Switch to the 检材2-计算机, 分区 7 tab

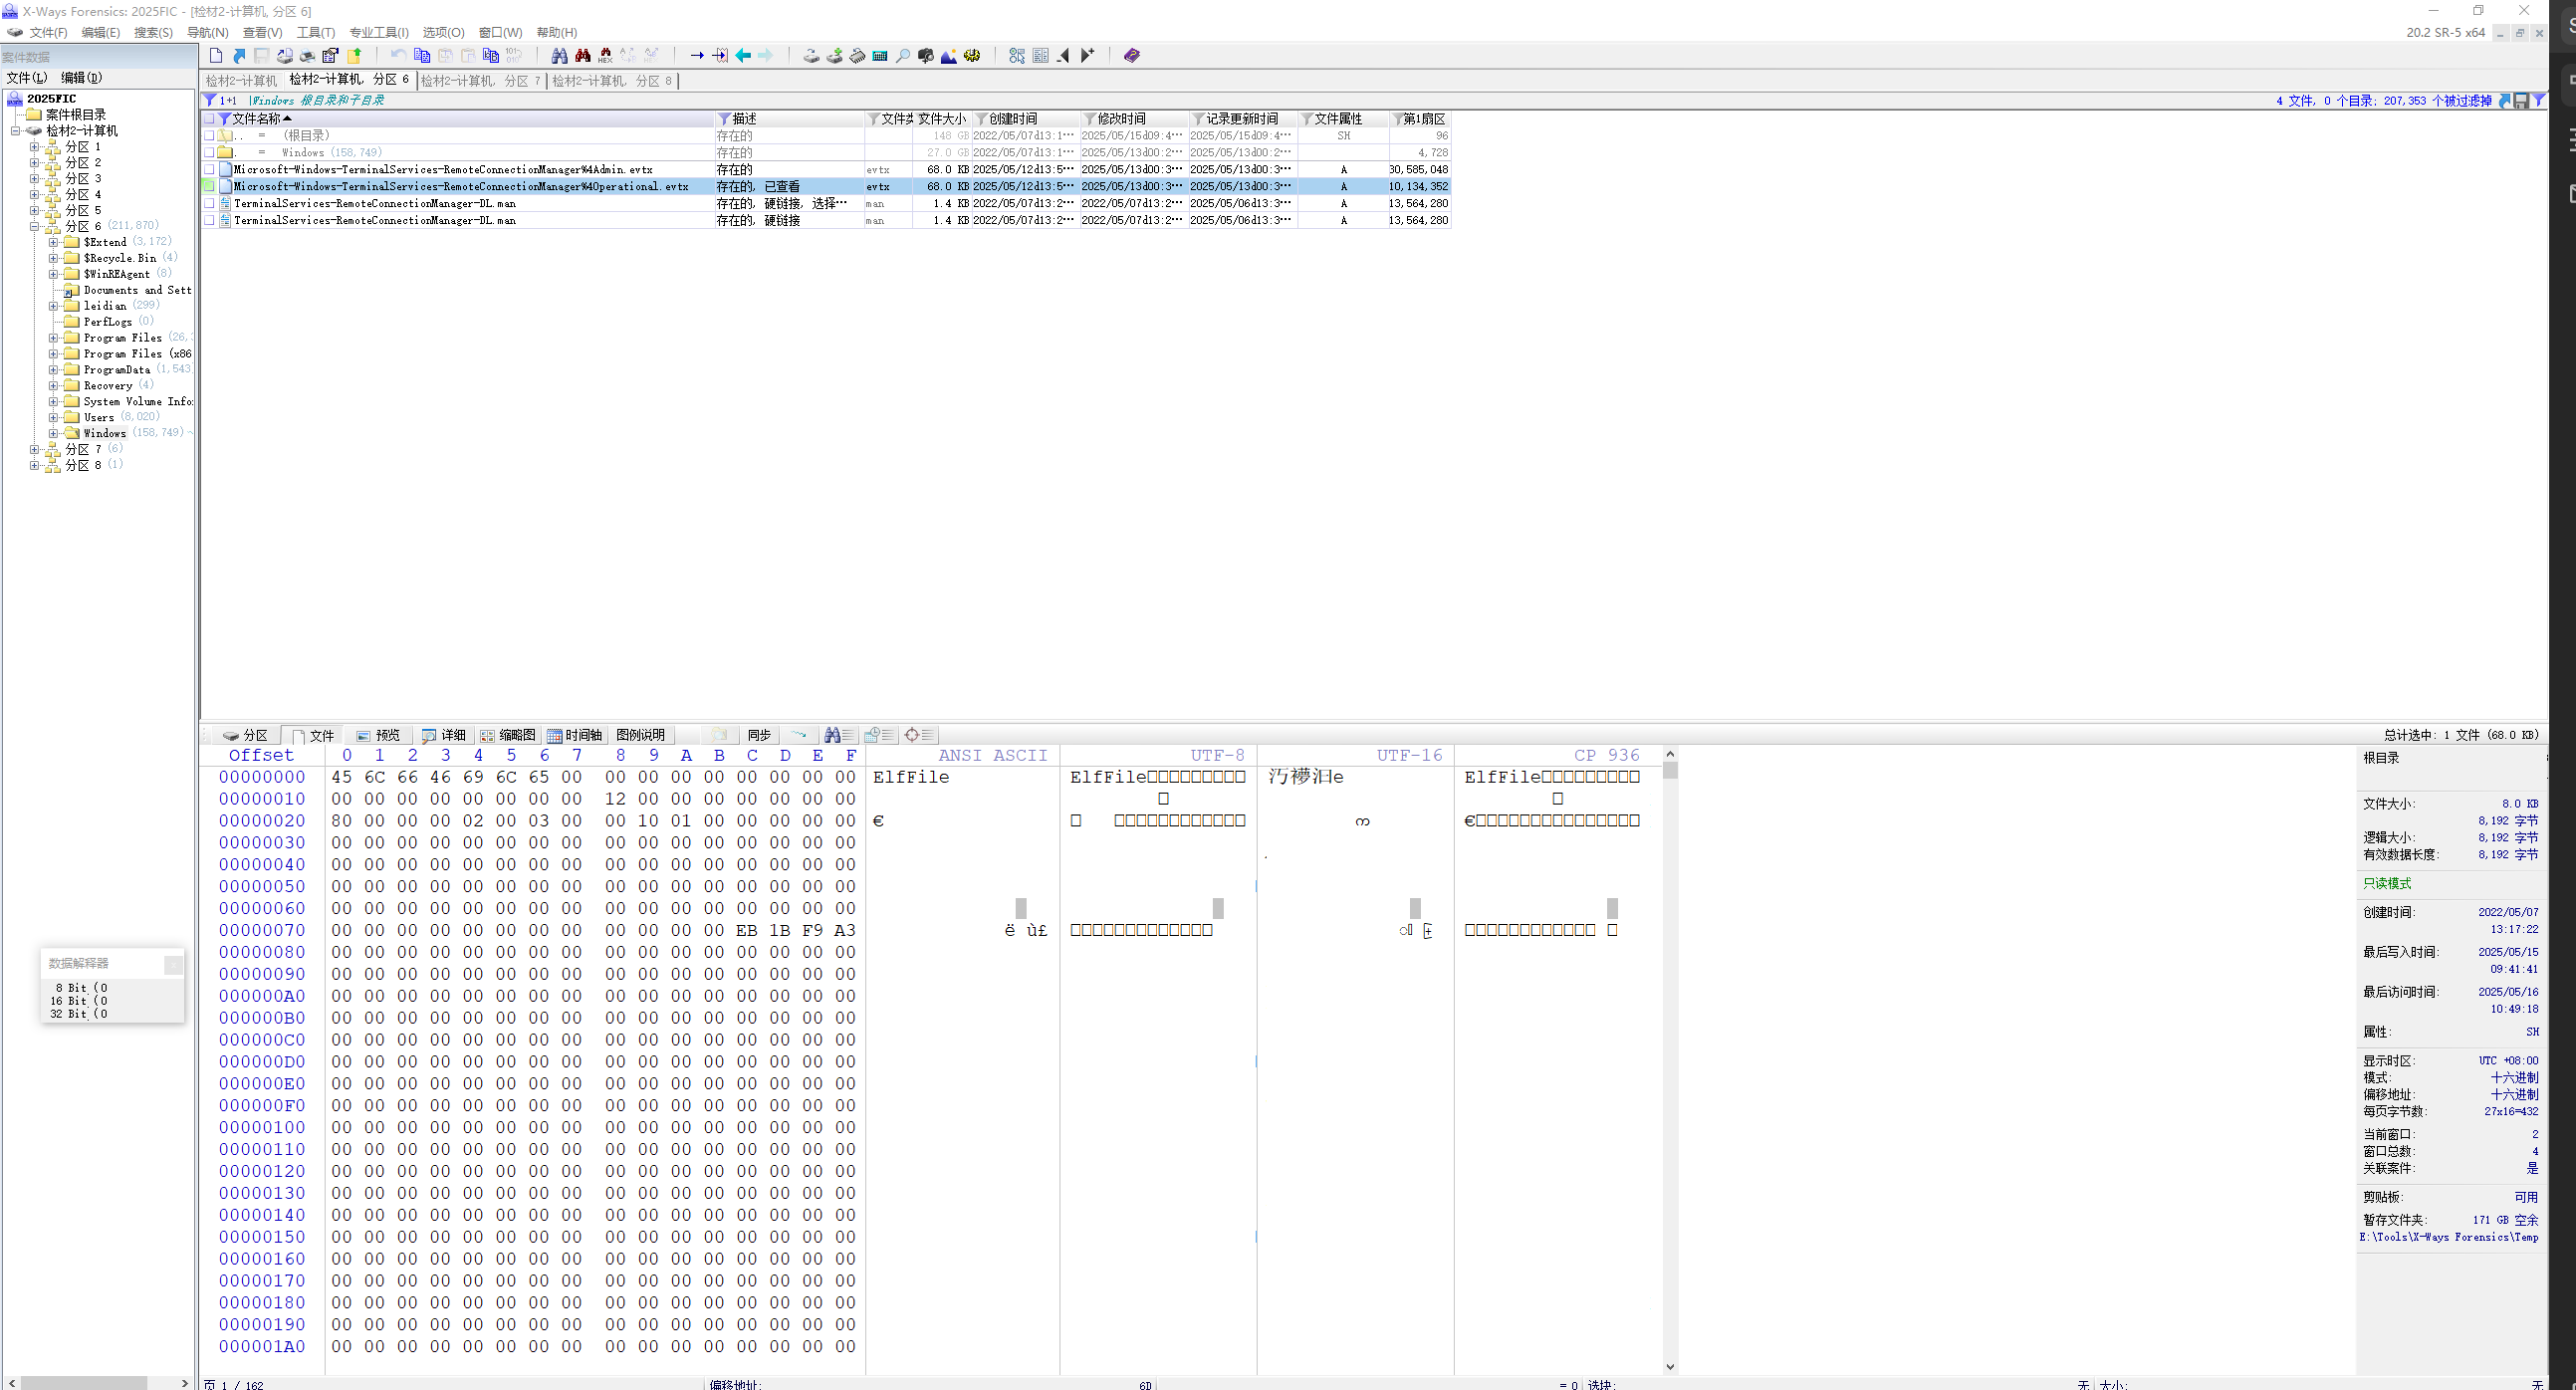pyautogui.click(x=480, y=81)
